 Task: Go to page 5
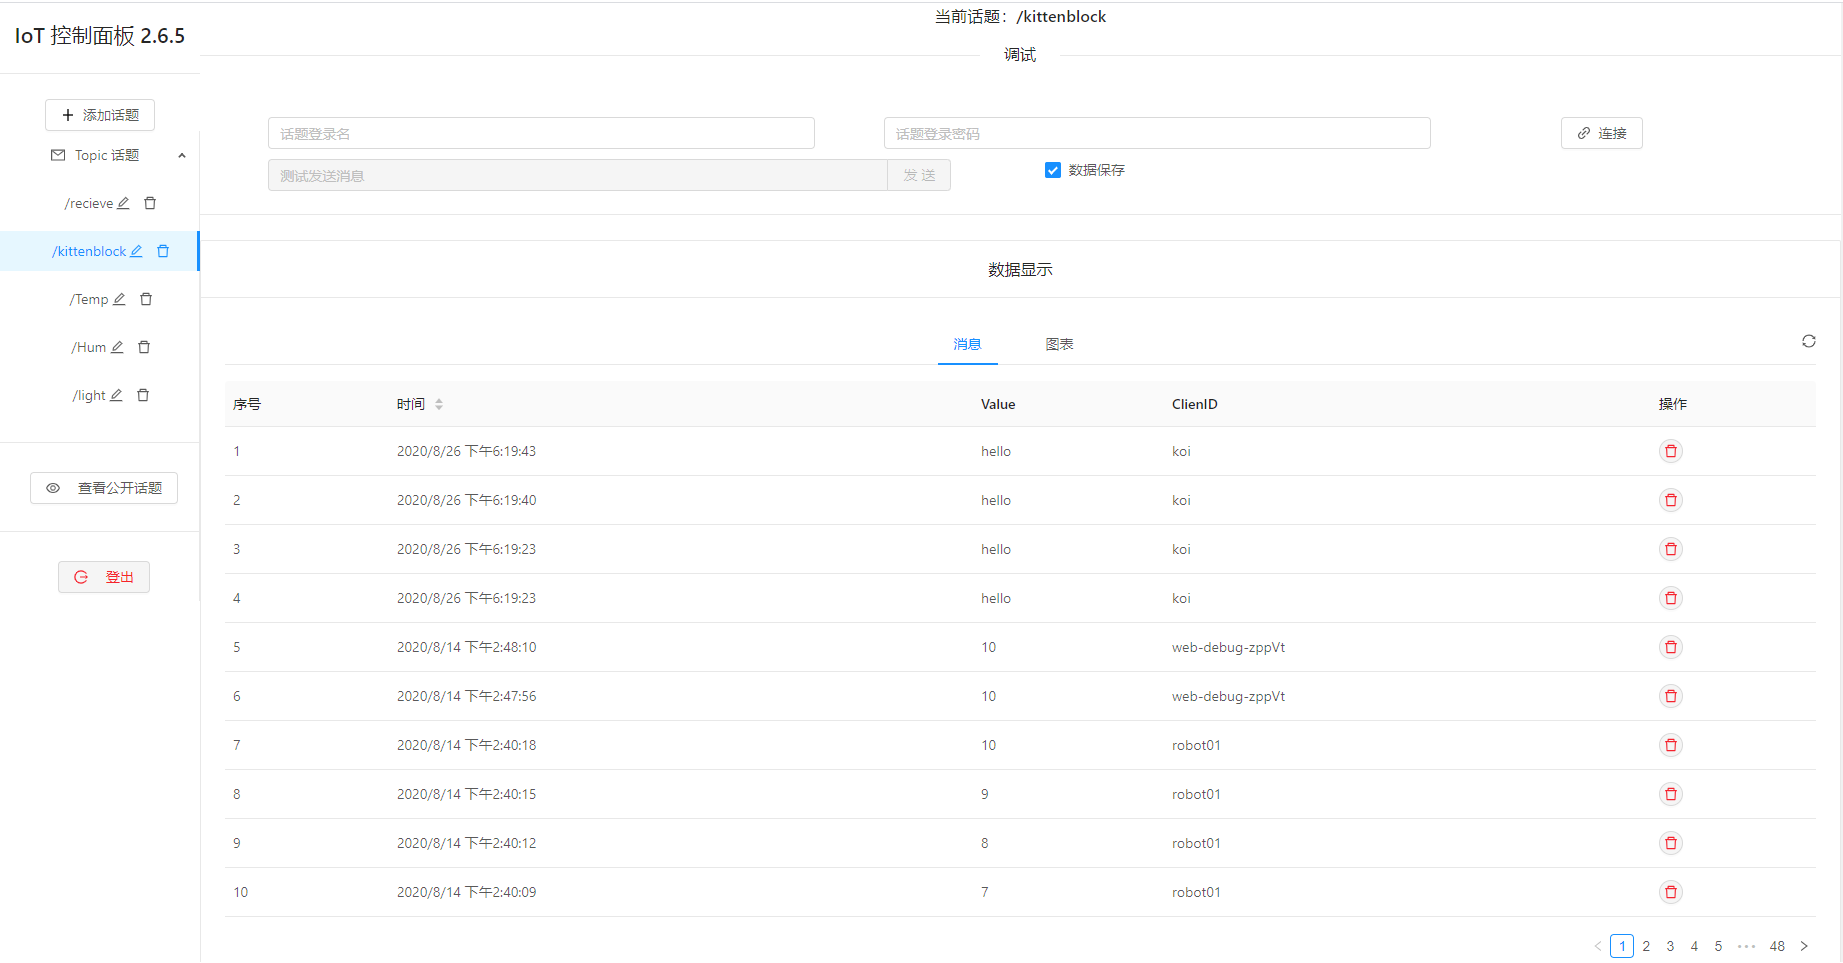tap(1718, 946)
